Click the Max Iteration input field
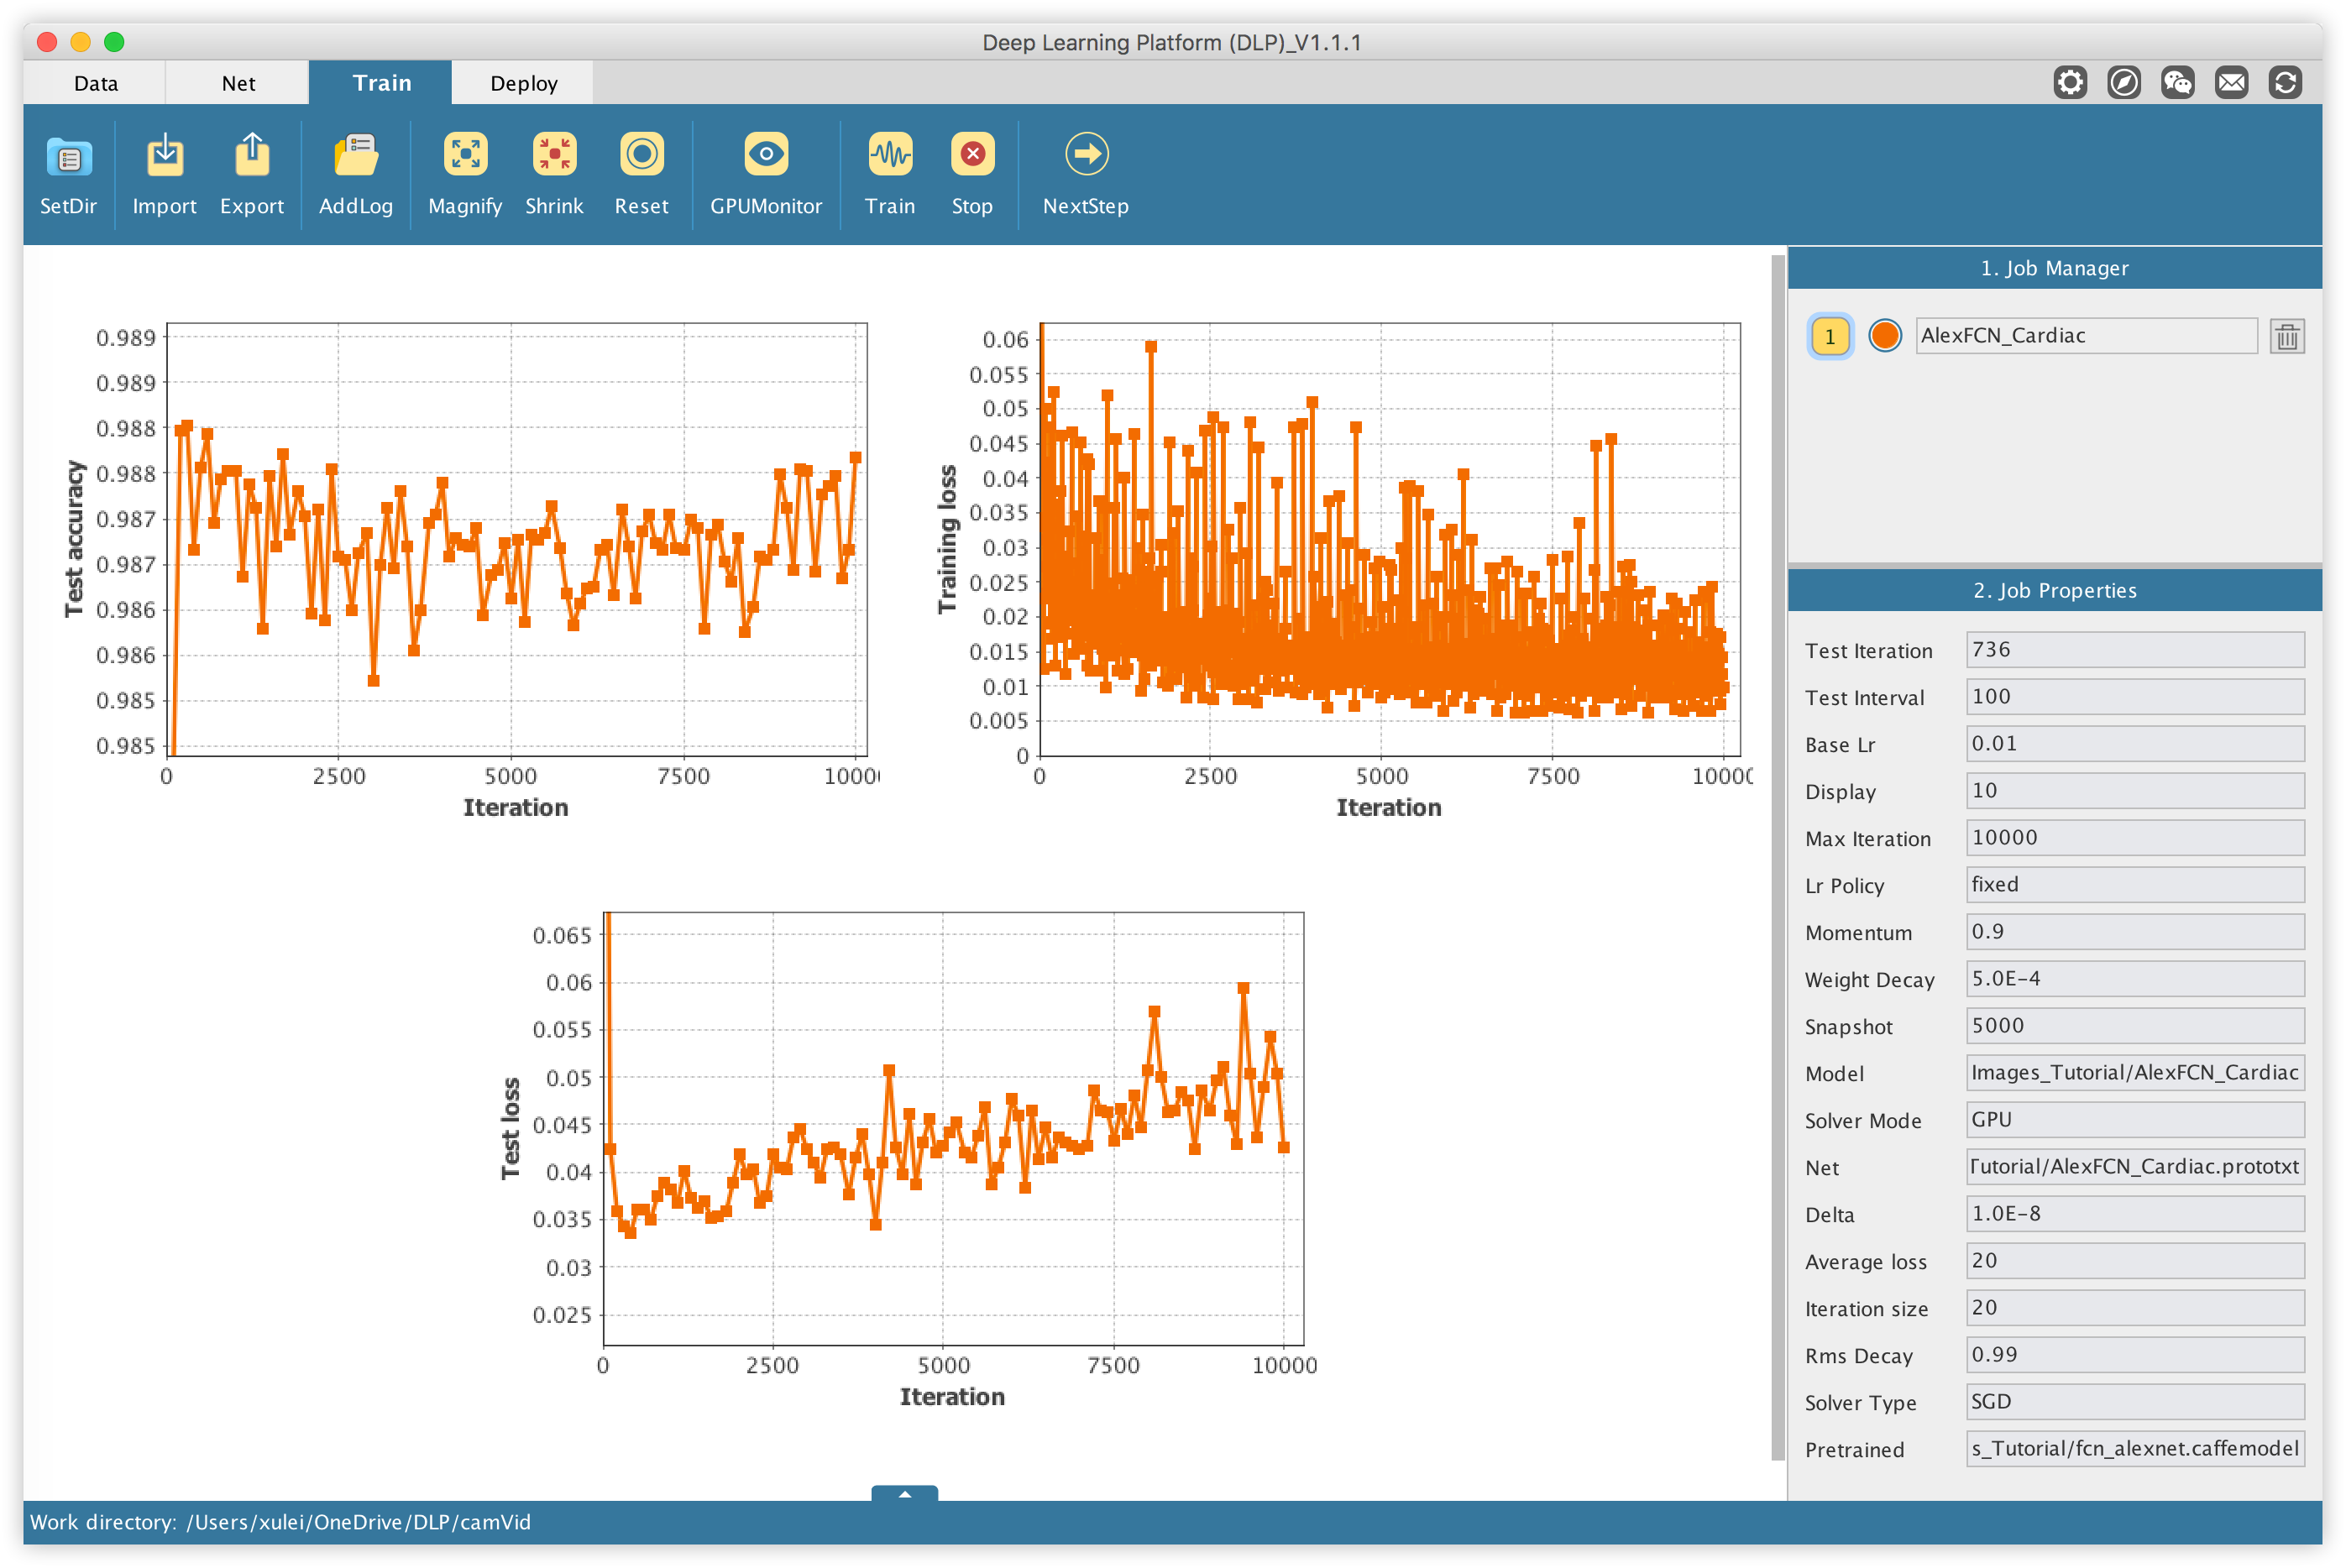Screen dimensions: 2346x1568 (2134, 838)
